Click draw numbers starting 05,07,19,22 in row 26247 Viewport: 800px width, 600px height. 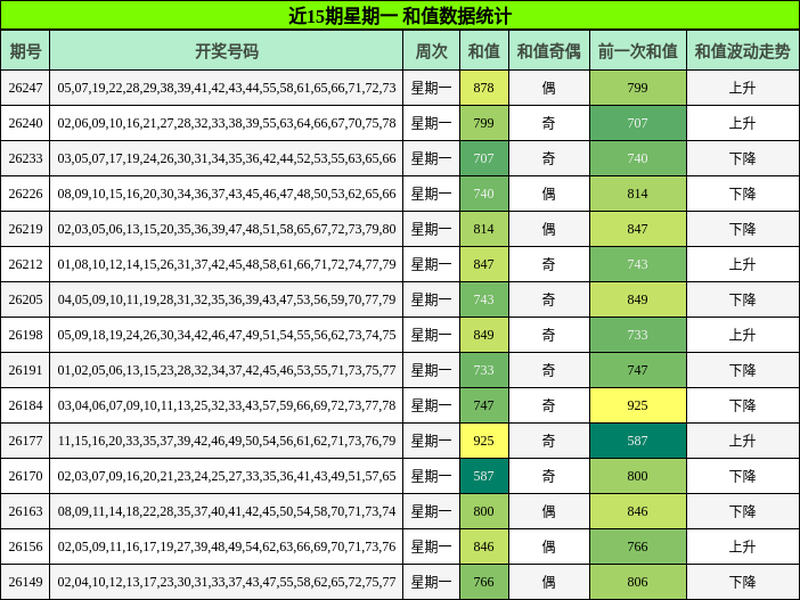point(227,88)
